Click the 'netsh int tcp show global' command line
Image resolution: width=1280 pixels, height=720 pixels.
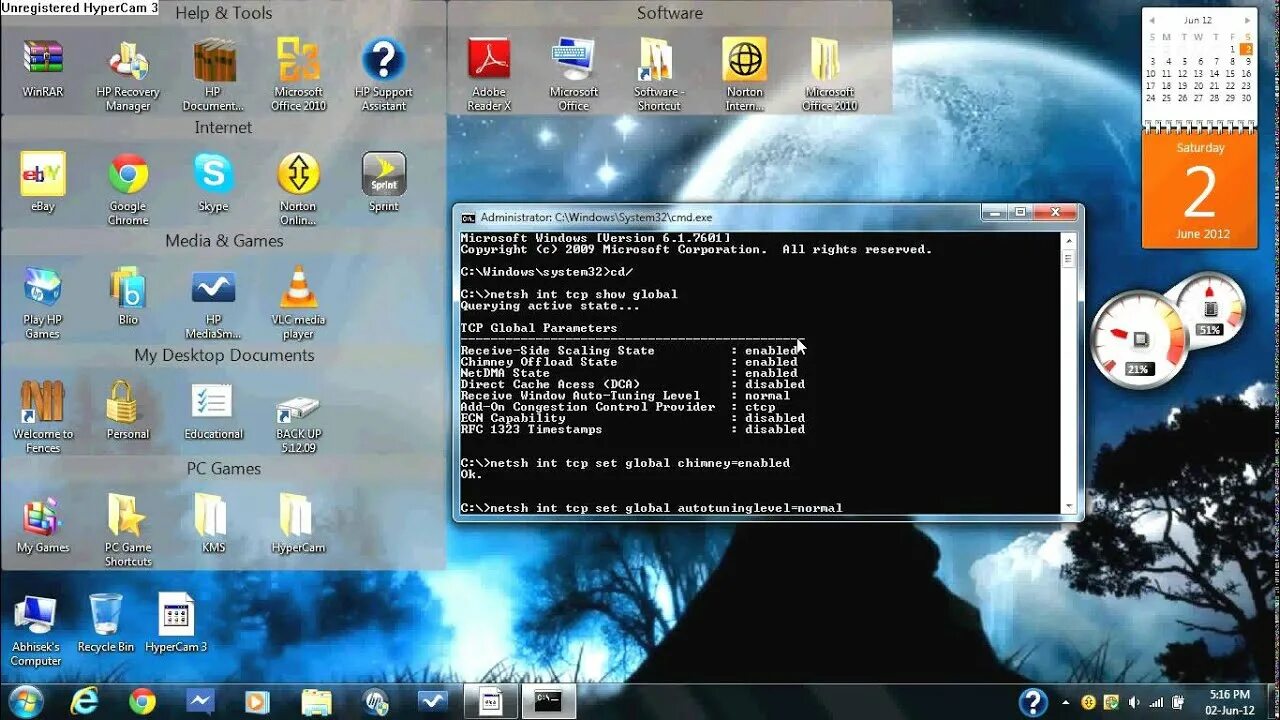pos(569,294)
